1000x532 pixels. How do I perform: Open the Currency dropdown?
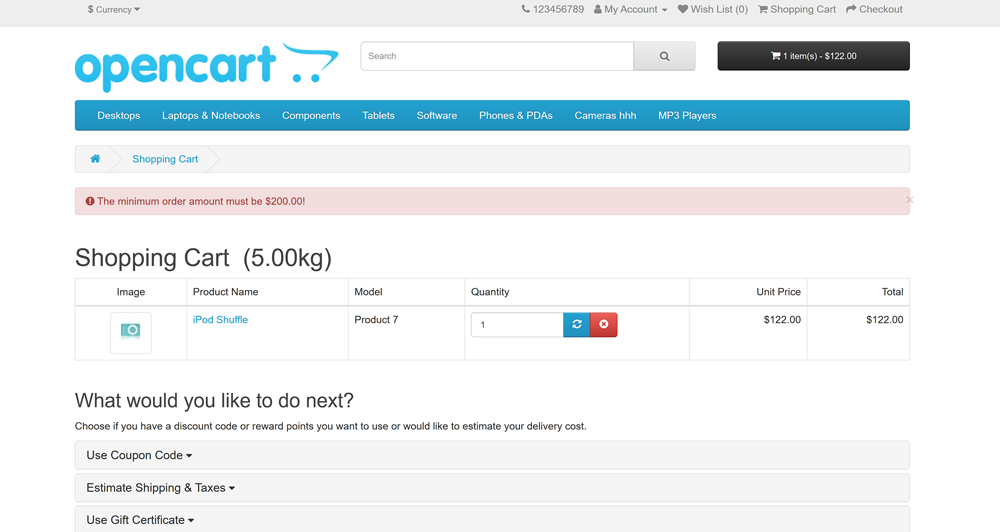coord(113,9)
